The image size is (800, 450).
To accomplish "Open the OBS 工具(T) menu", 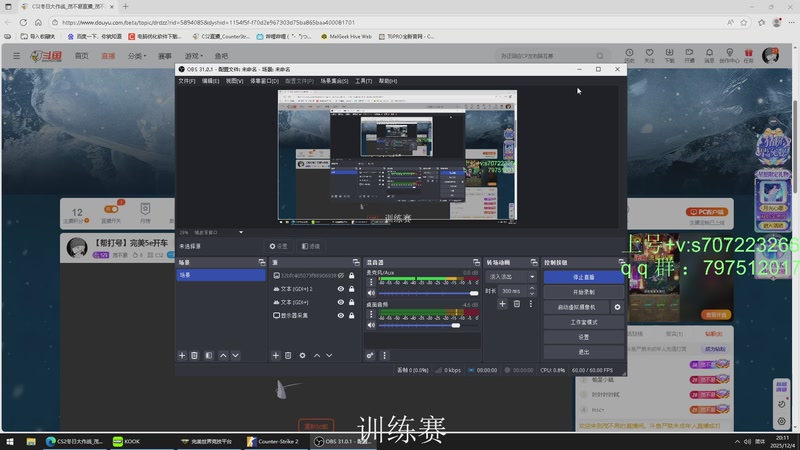I will pyautogui.click(x=363, y=81).
